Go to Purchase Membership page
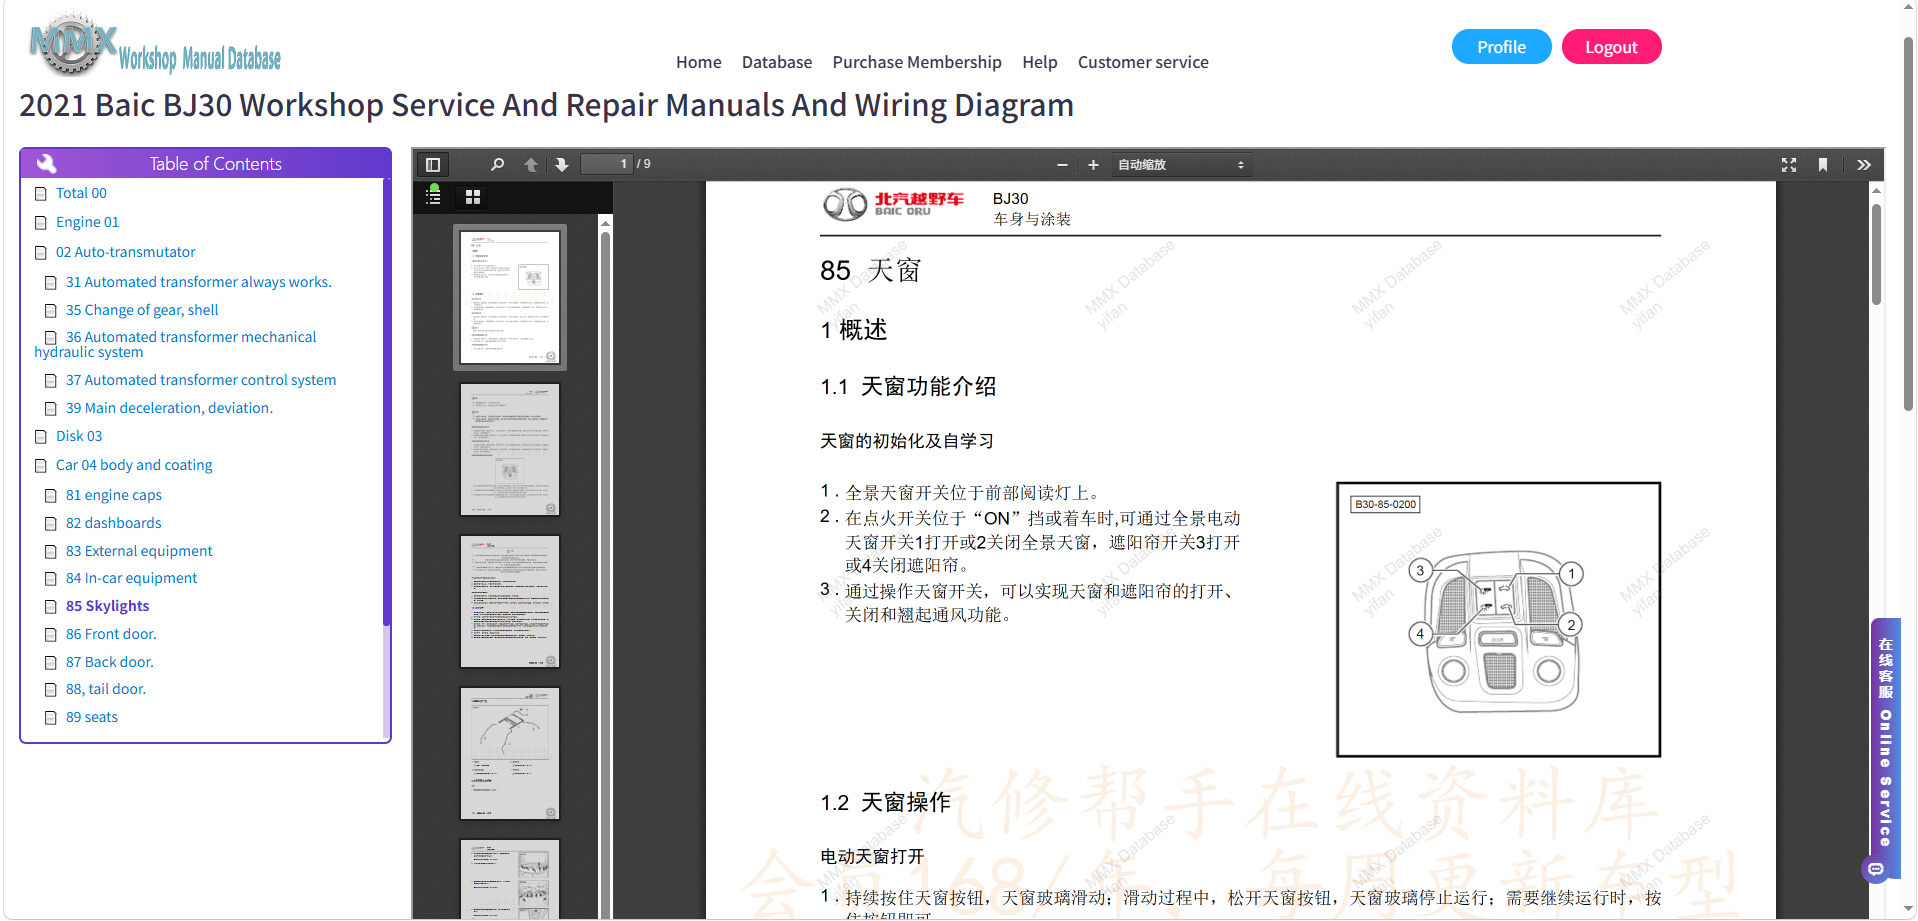 coord(917,62)
